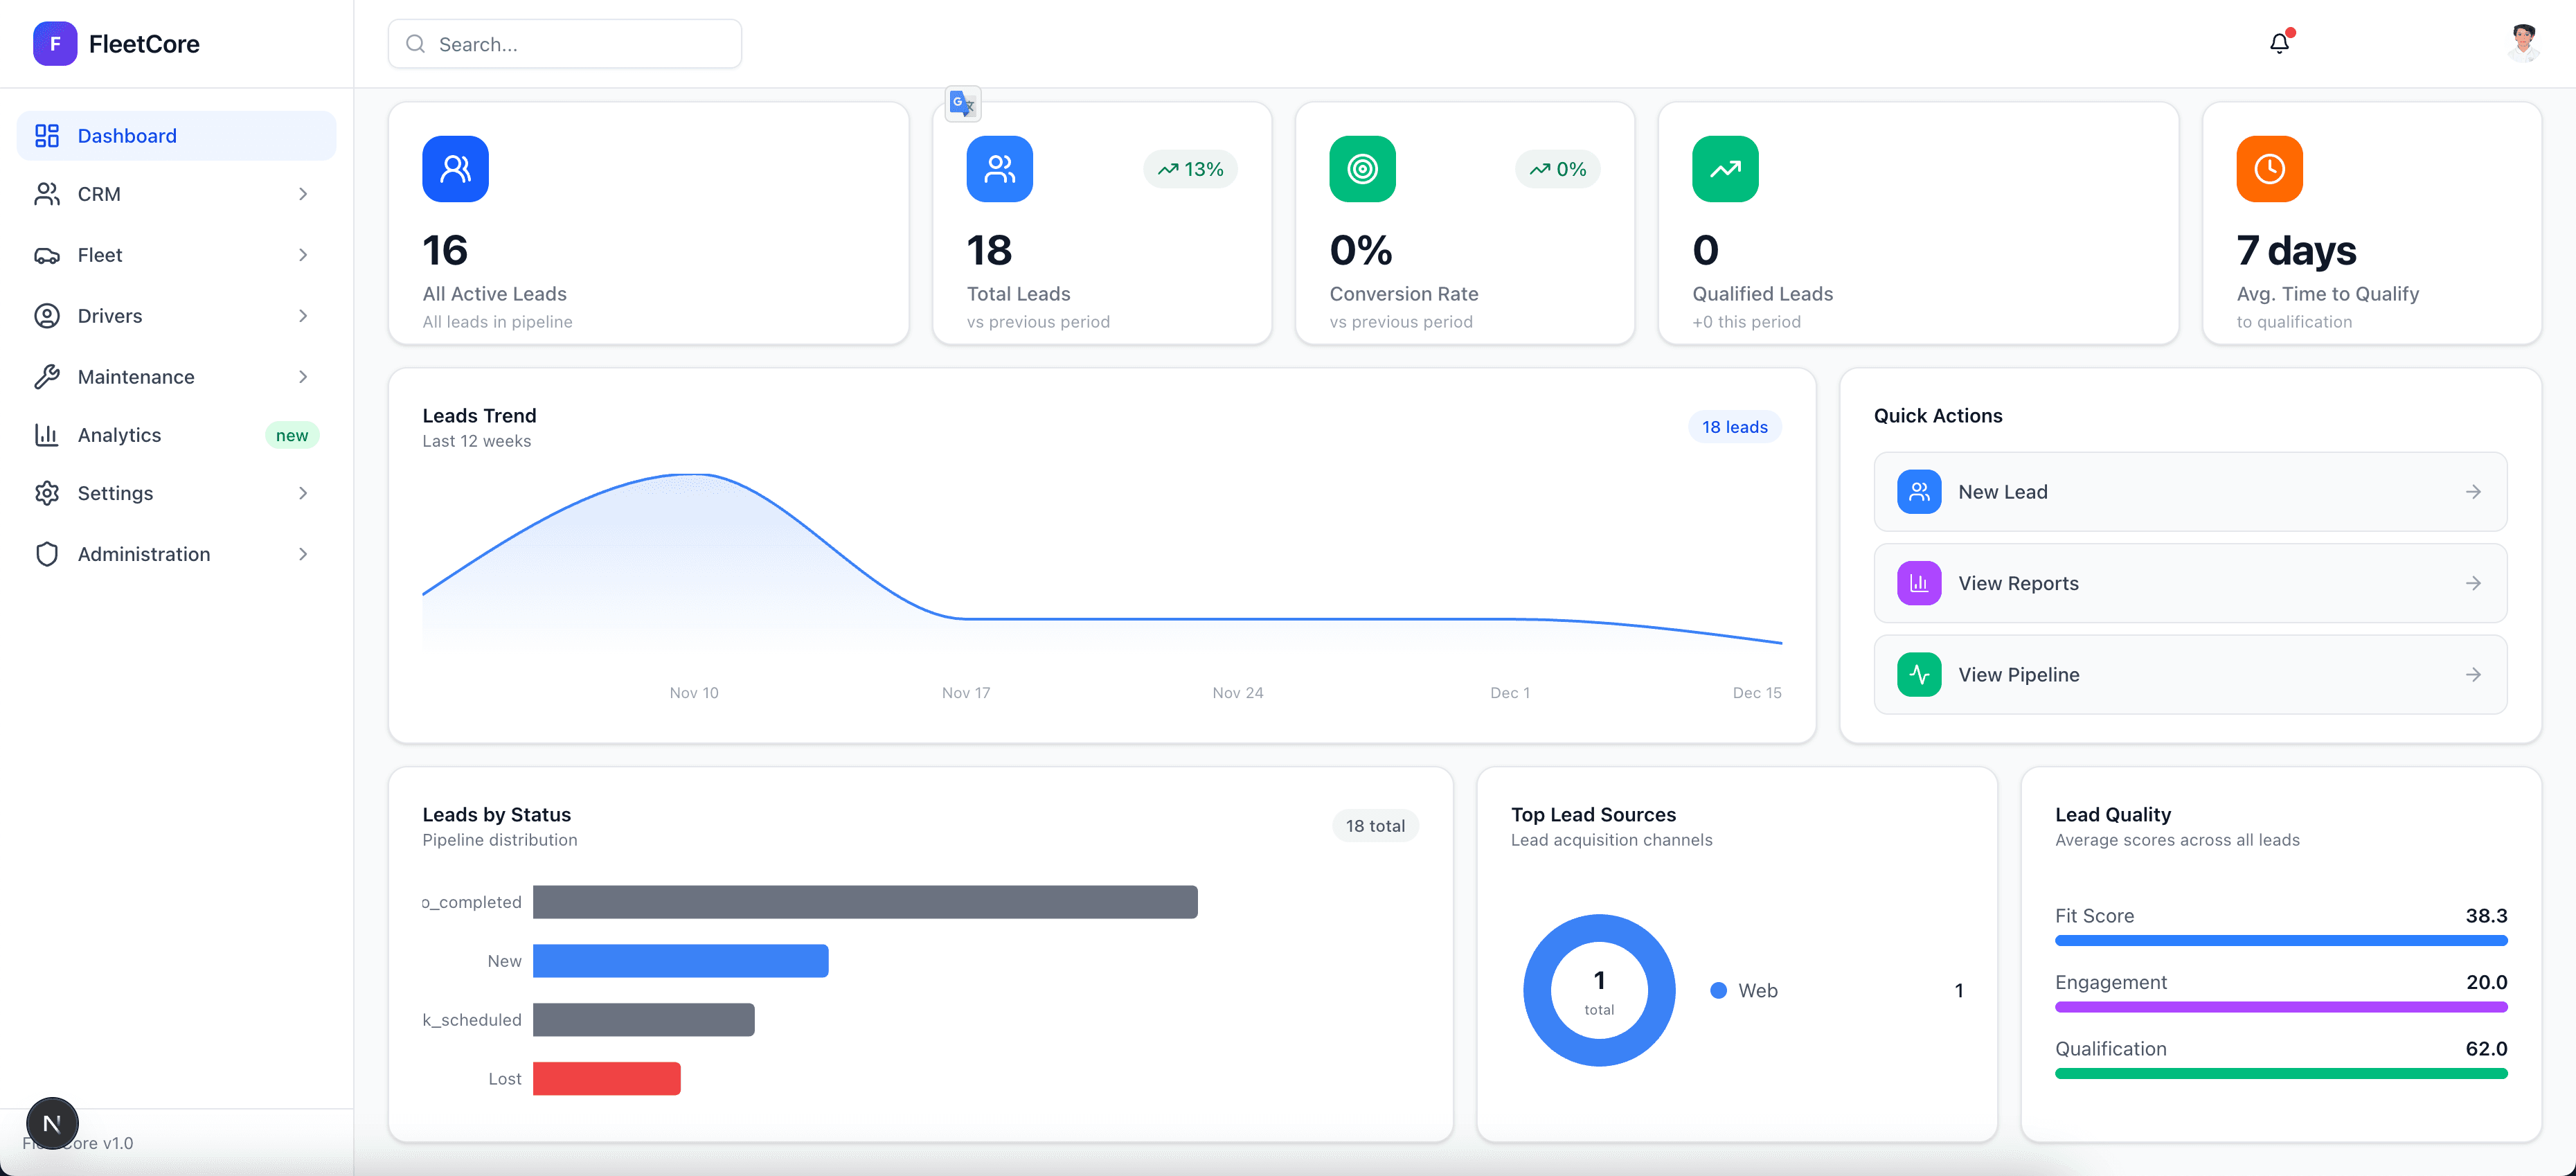Click the All Active Leads people icon
The width and height of the screenshot is (2576, 1176).
pos(455,169)
